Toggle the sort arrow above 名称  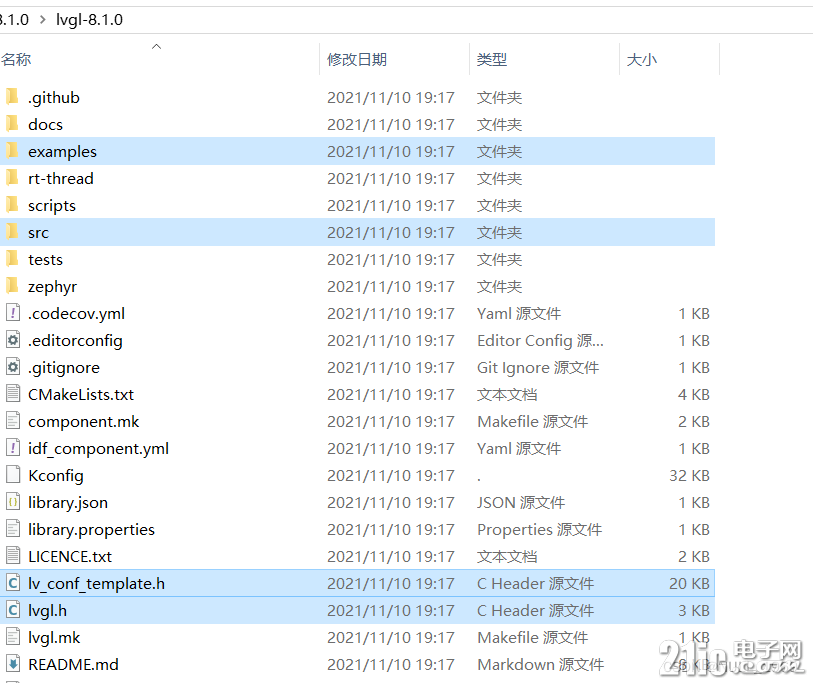[x=156, y=46]
